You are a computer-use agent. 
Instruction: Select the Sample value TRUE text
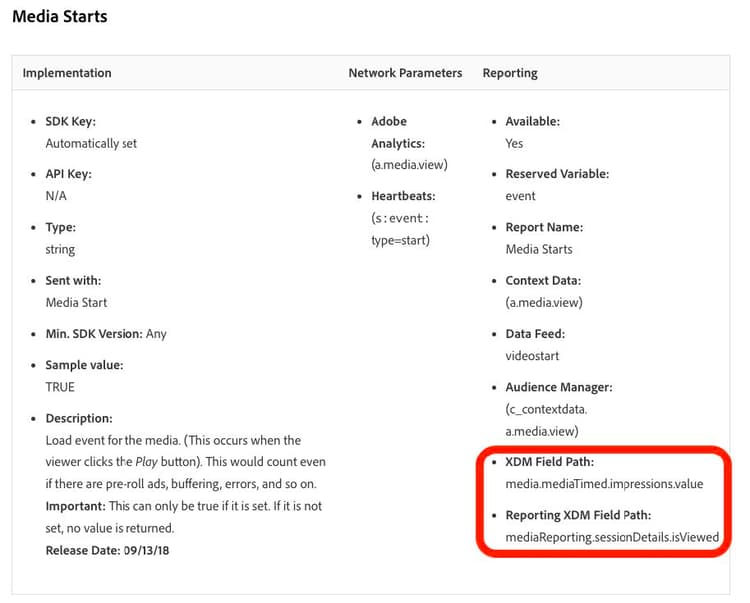click(x=60, y=387)
